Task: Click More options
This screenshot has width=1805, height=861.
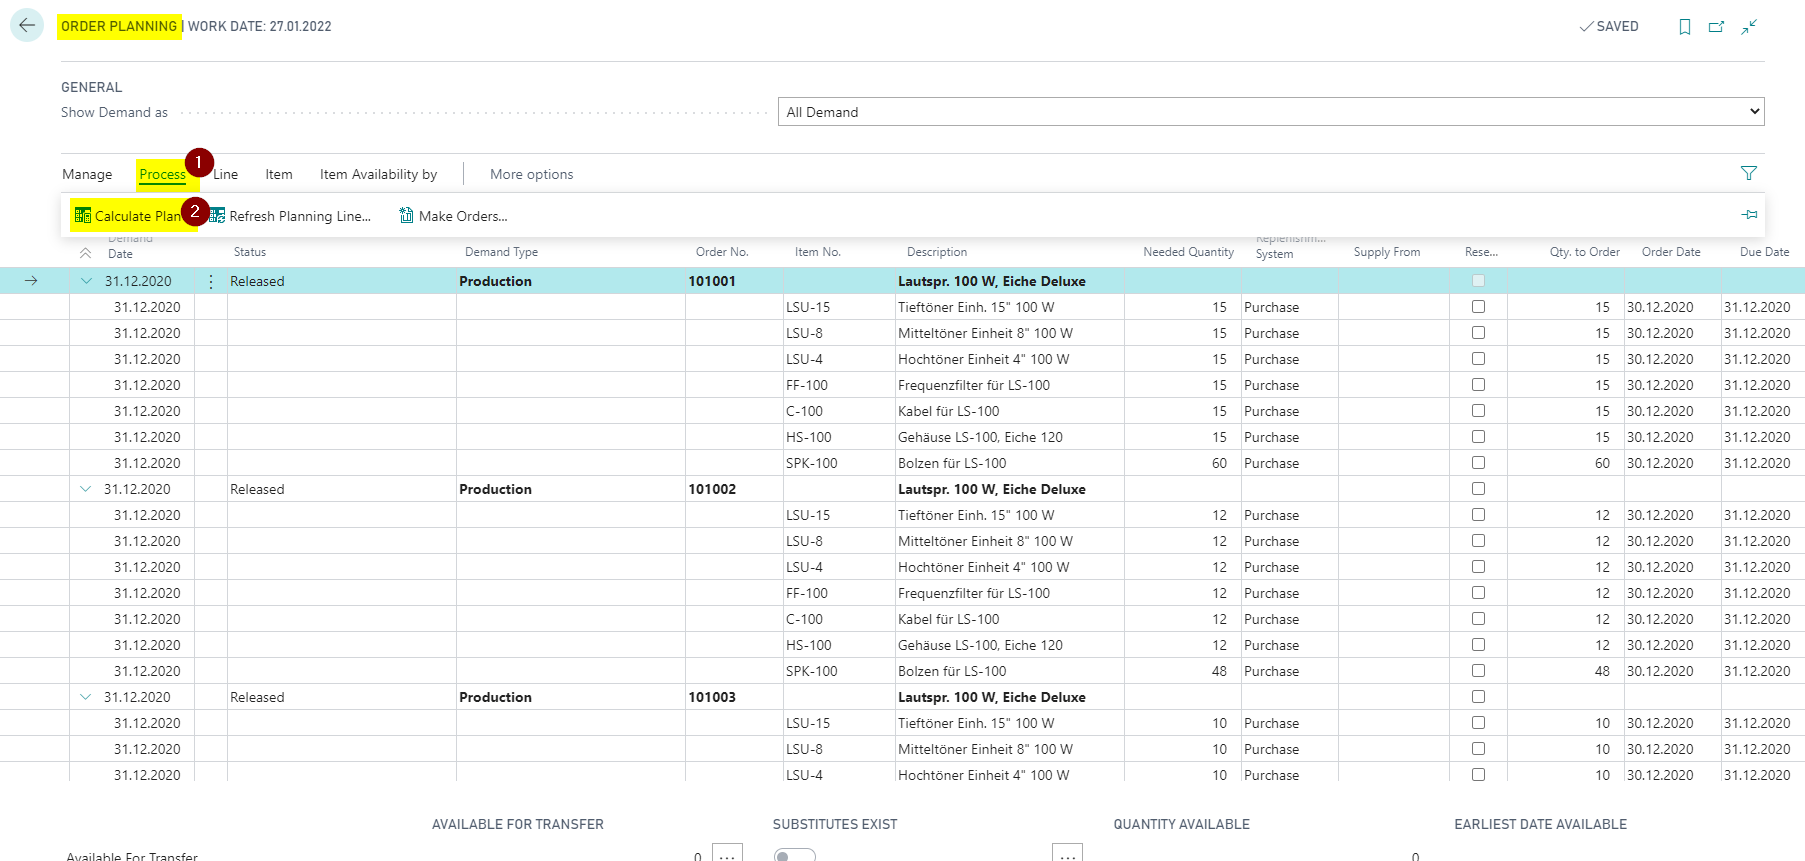Action: click(531, 174)
